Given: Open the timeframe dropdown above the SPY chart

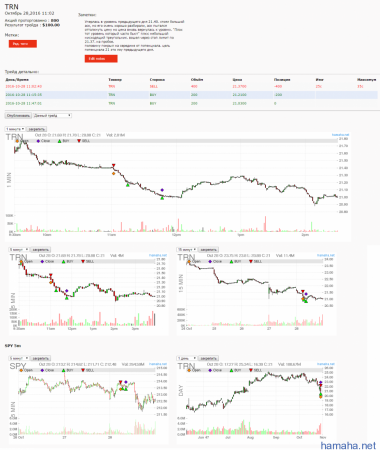Looking at the screenshot, I should click(x=19, y=358).
